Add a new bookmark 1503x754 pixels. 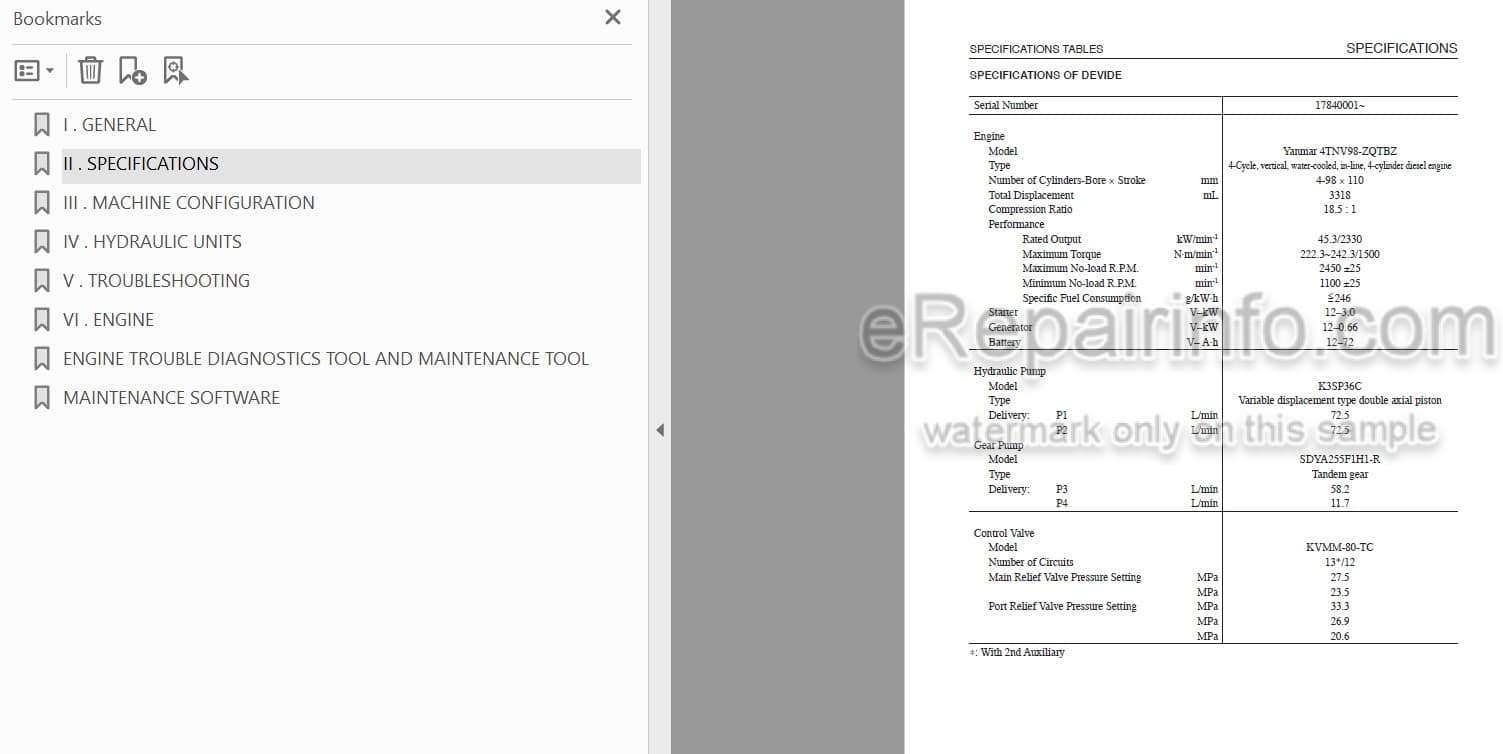tap(132, 70)
